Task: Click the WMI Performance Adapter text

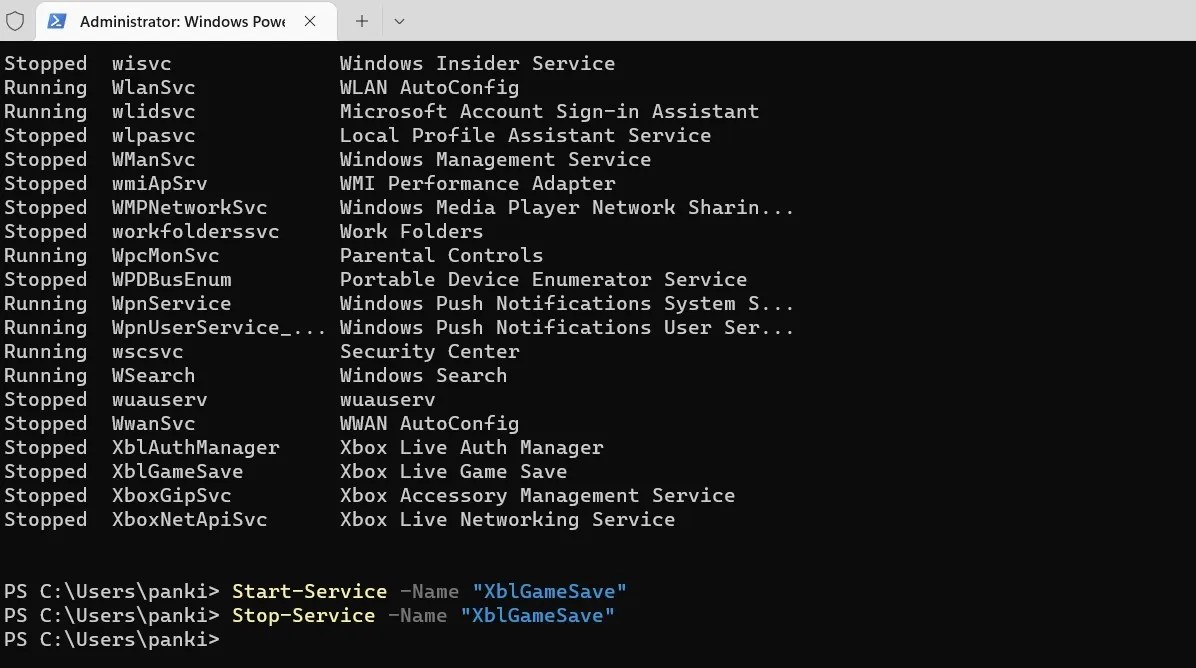Action: pos(477,183)
